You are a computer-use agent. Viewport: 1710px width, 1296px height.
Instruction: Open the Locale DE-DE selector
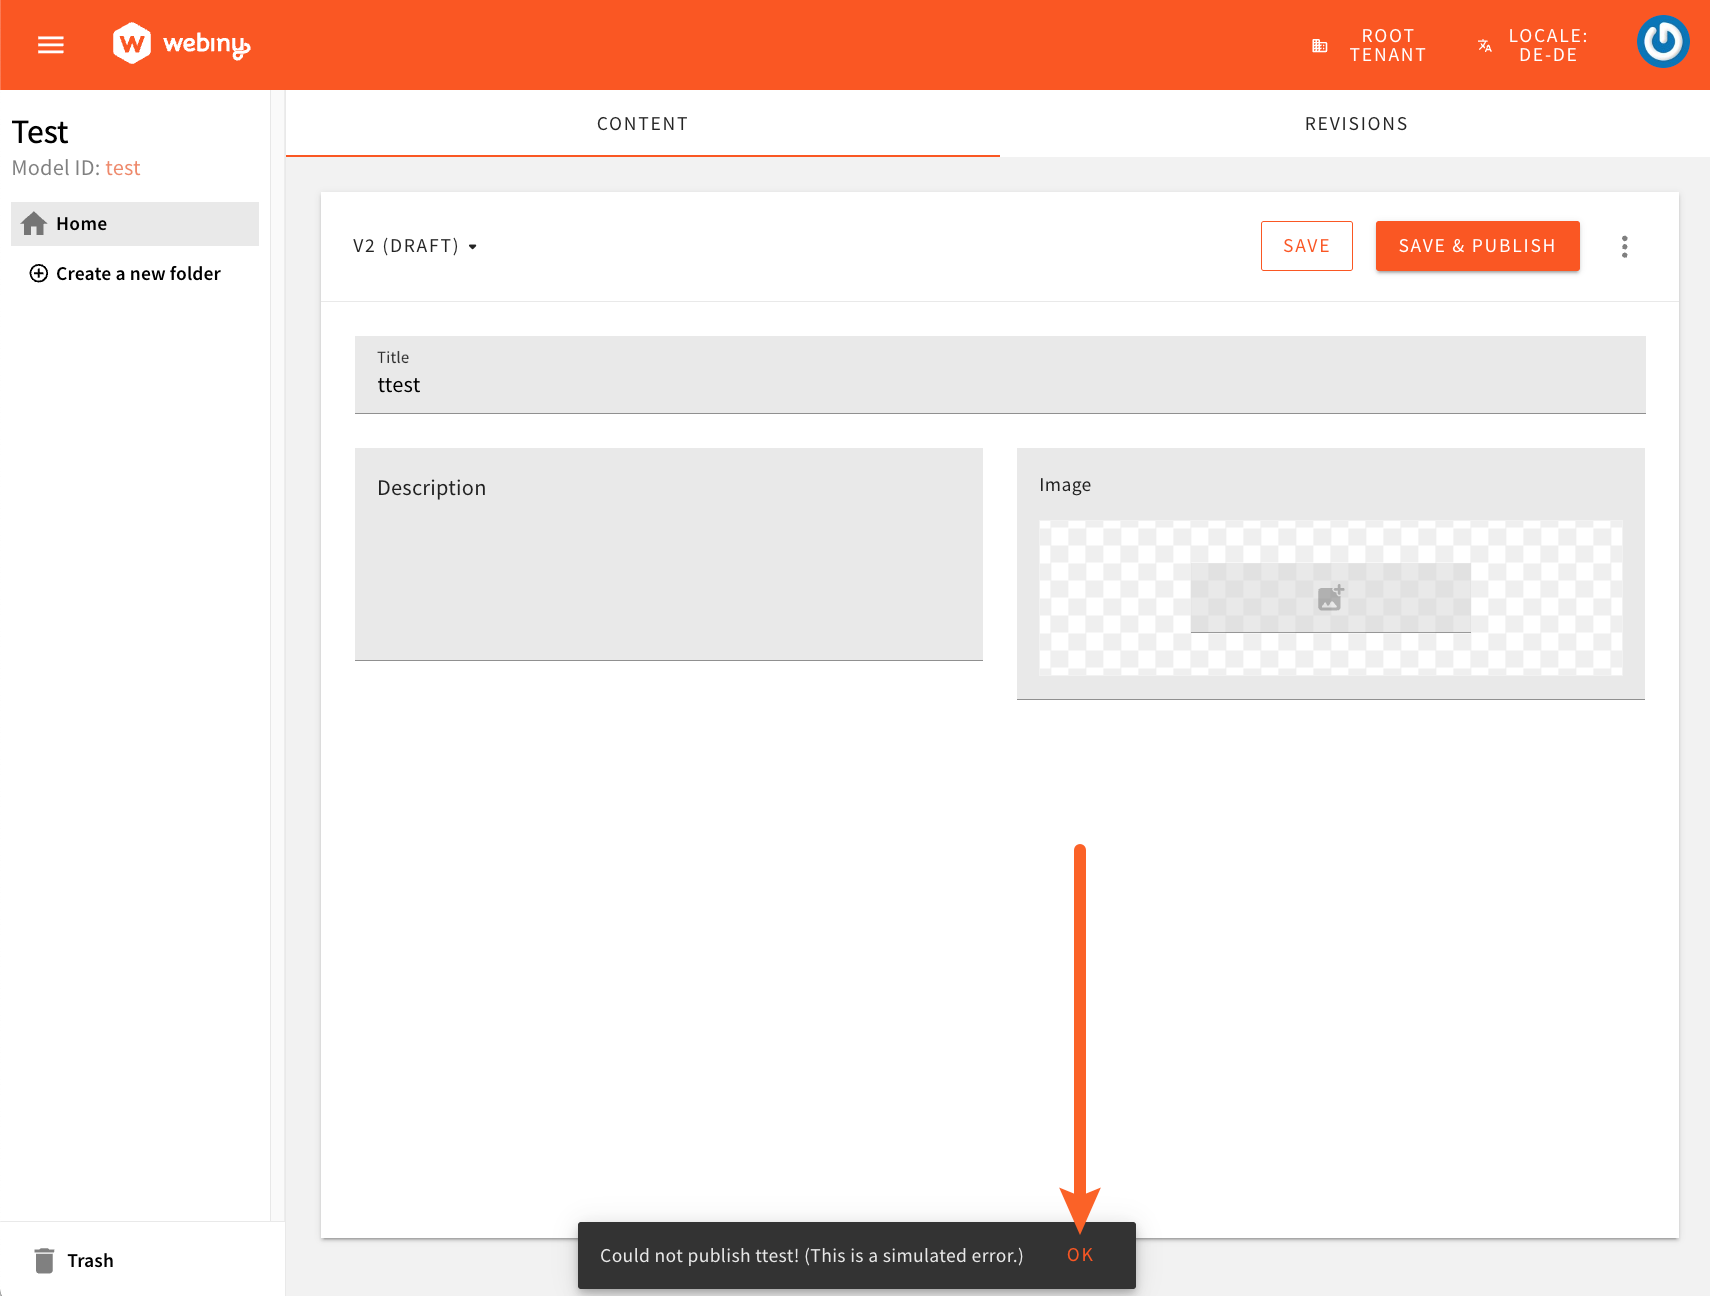tap(1534, 46)
